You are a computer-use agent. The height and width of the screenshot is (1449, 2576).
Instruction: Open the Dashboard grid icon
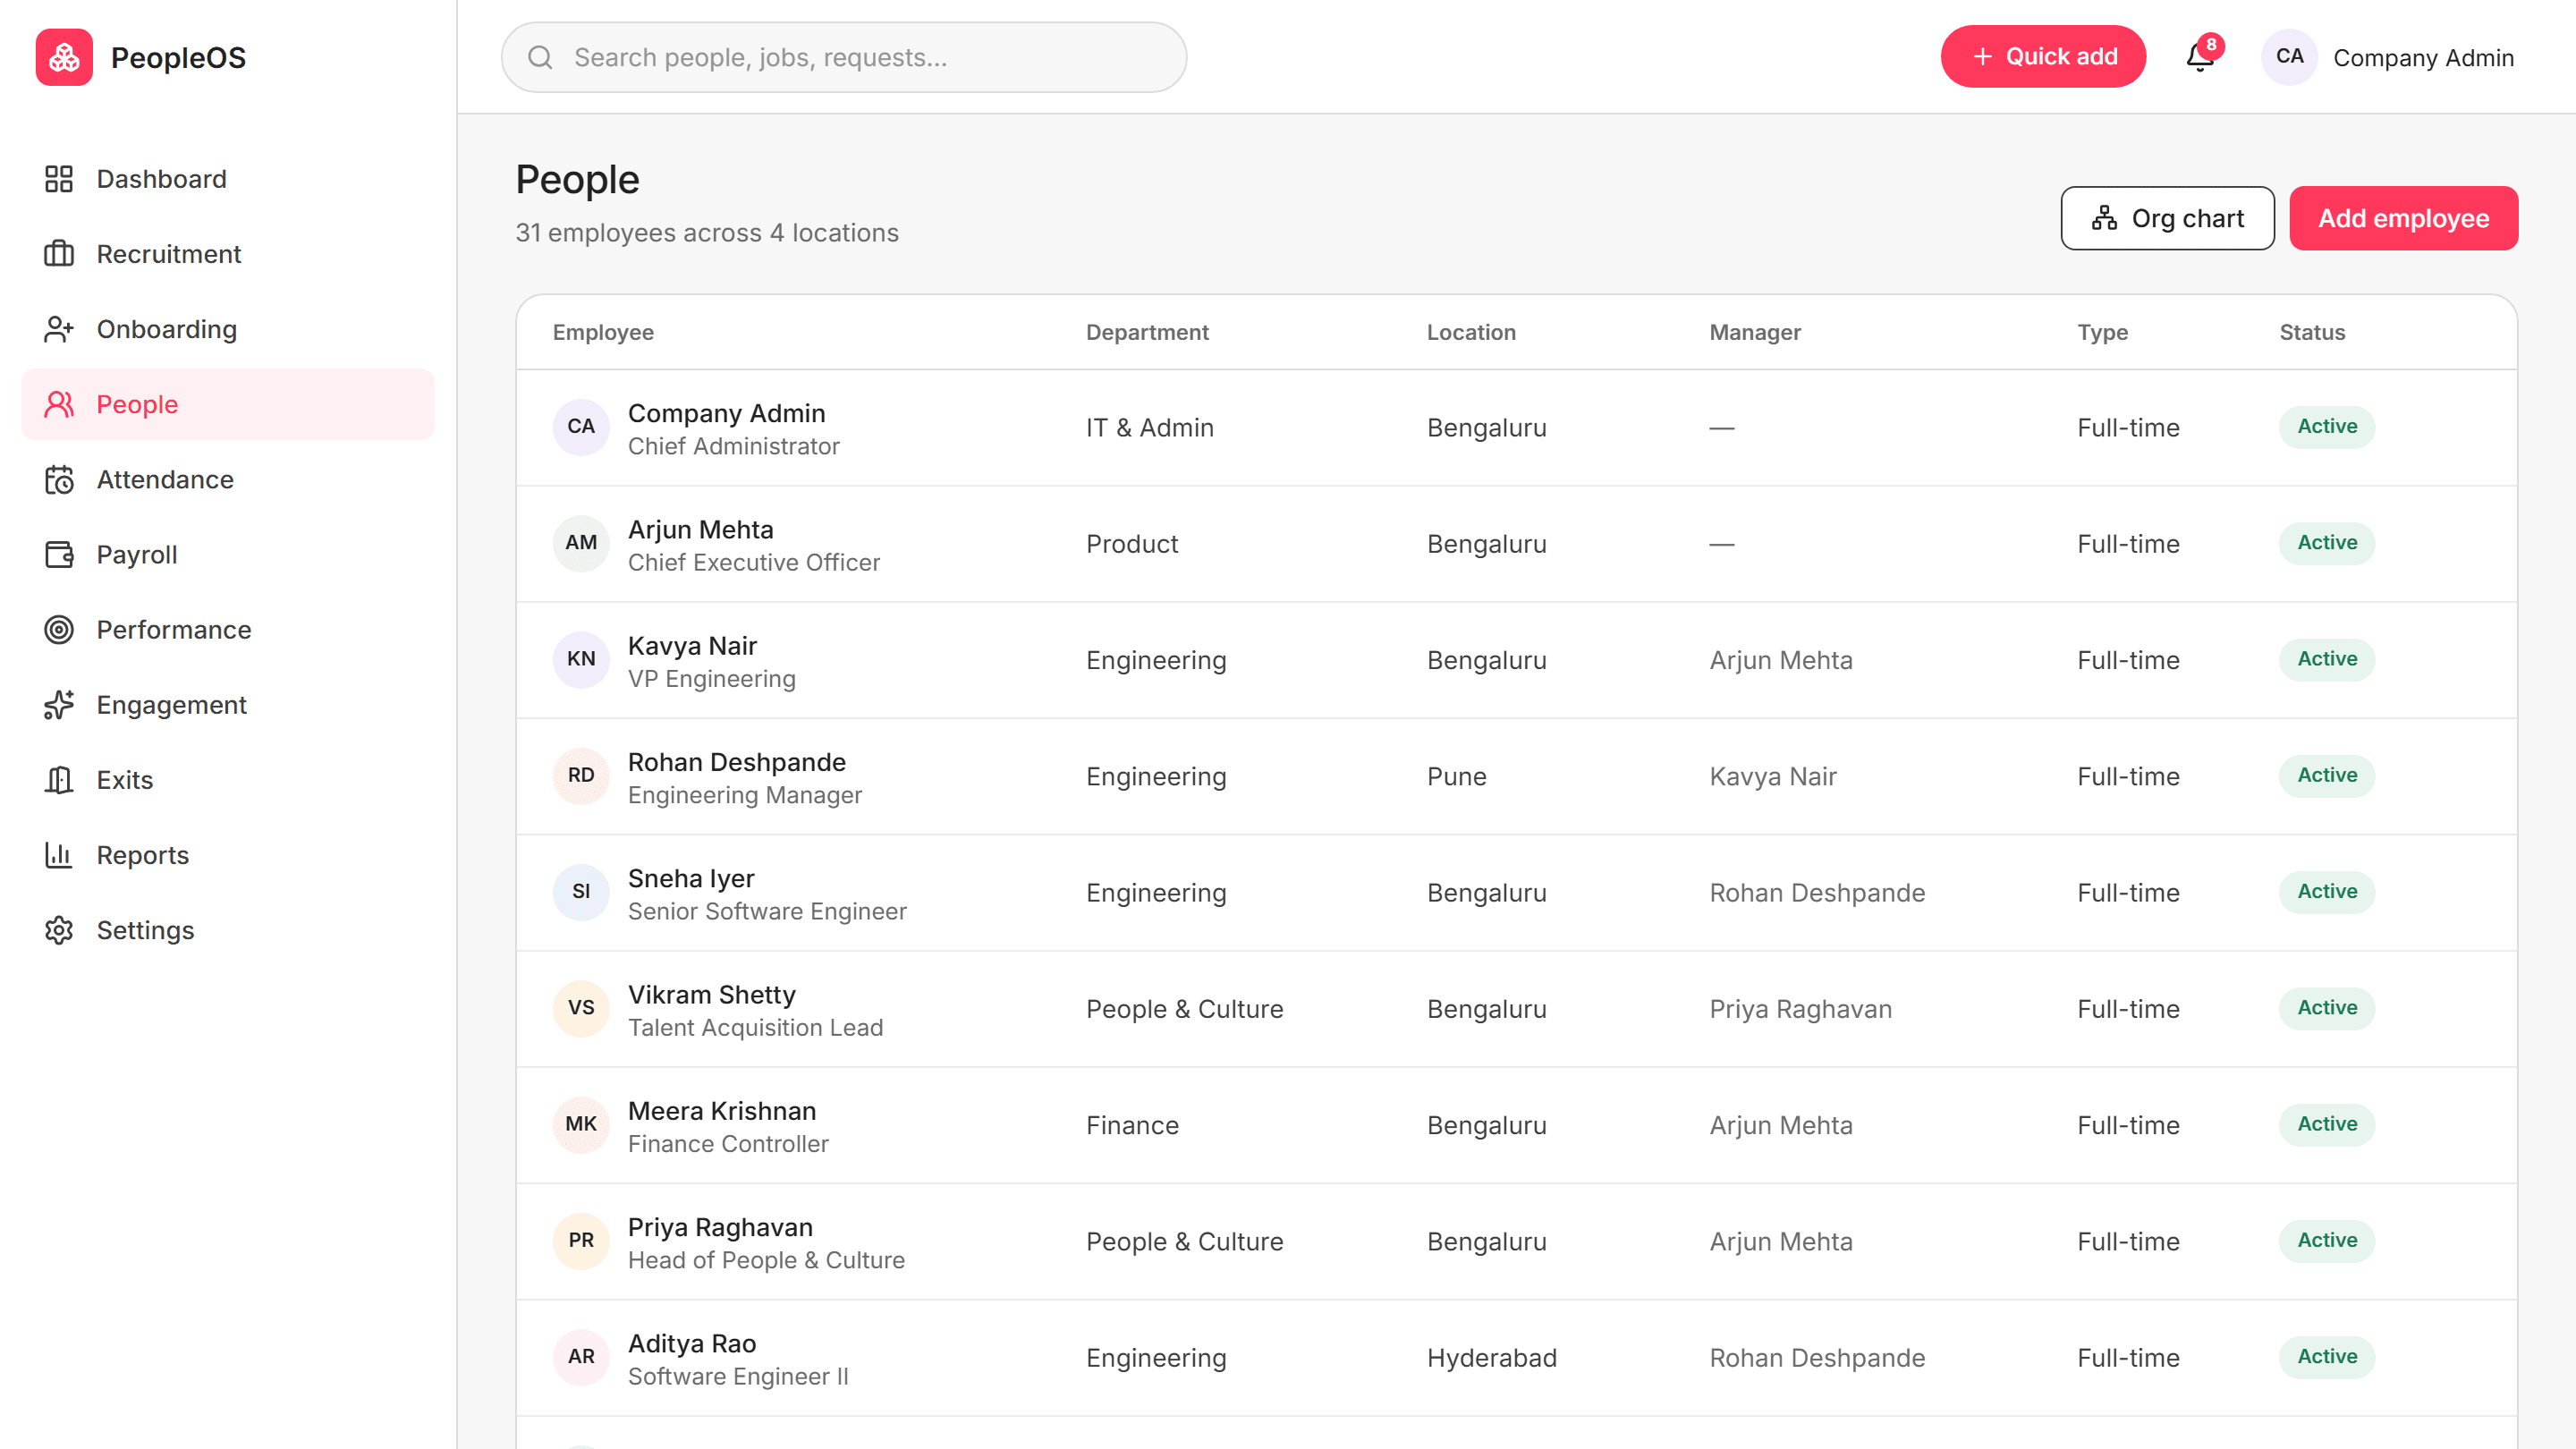[59, 179]
